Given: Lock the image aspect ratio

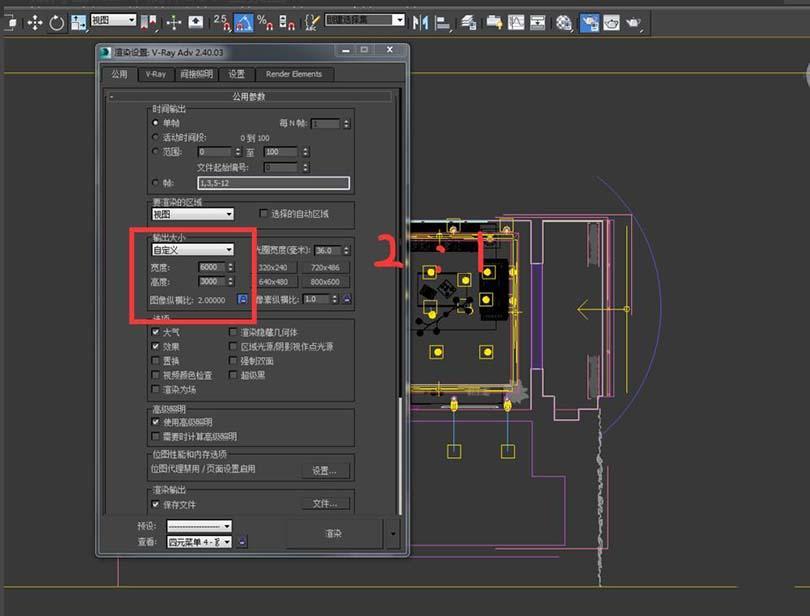Looking at the screenshot, I should 242,299.
